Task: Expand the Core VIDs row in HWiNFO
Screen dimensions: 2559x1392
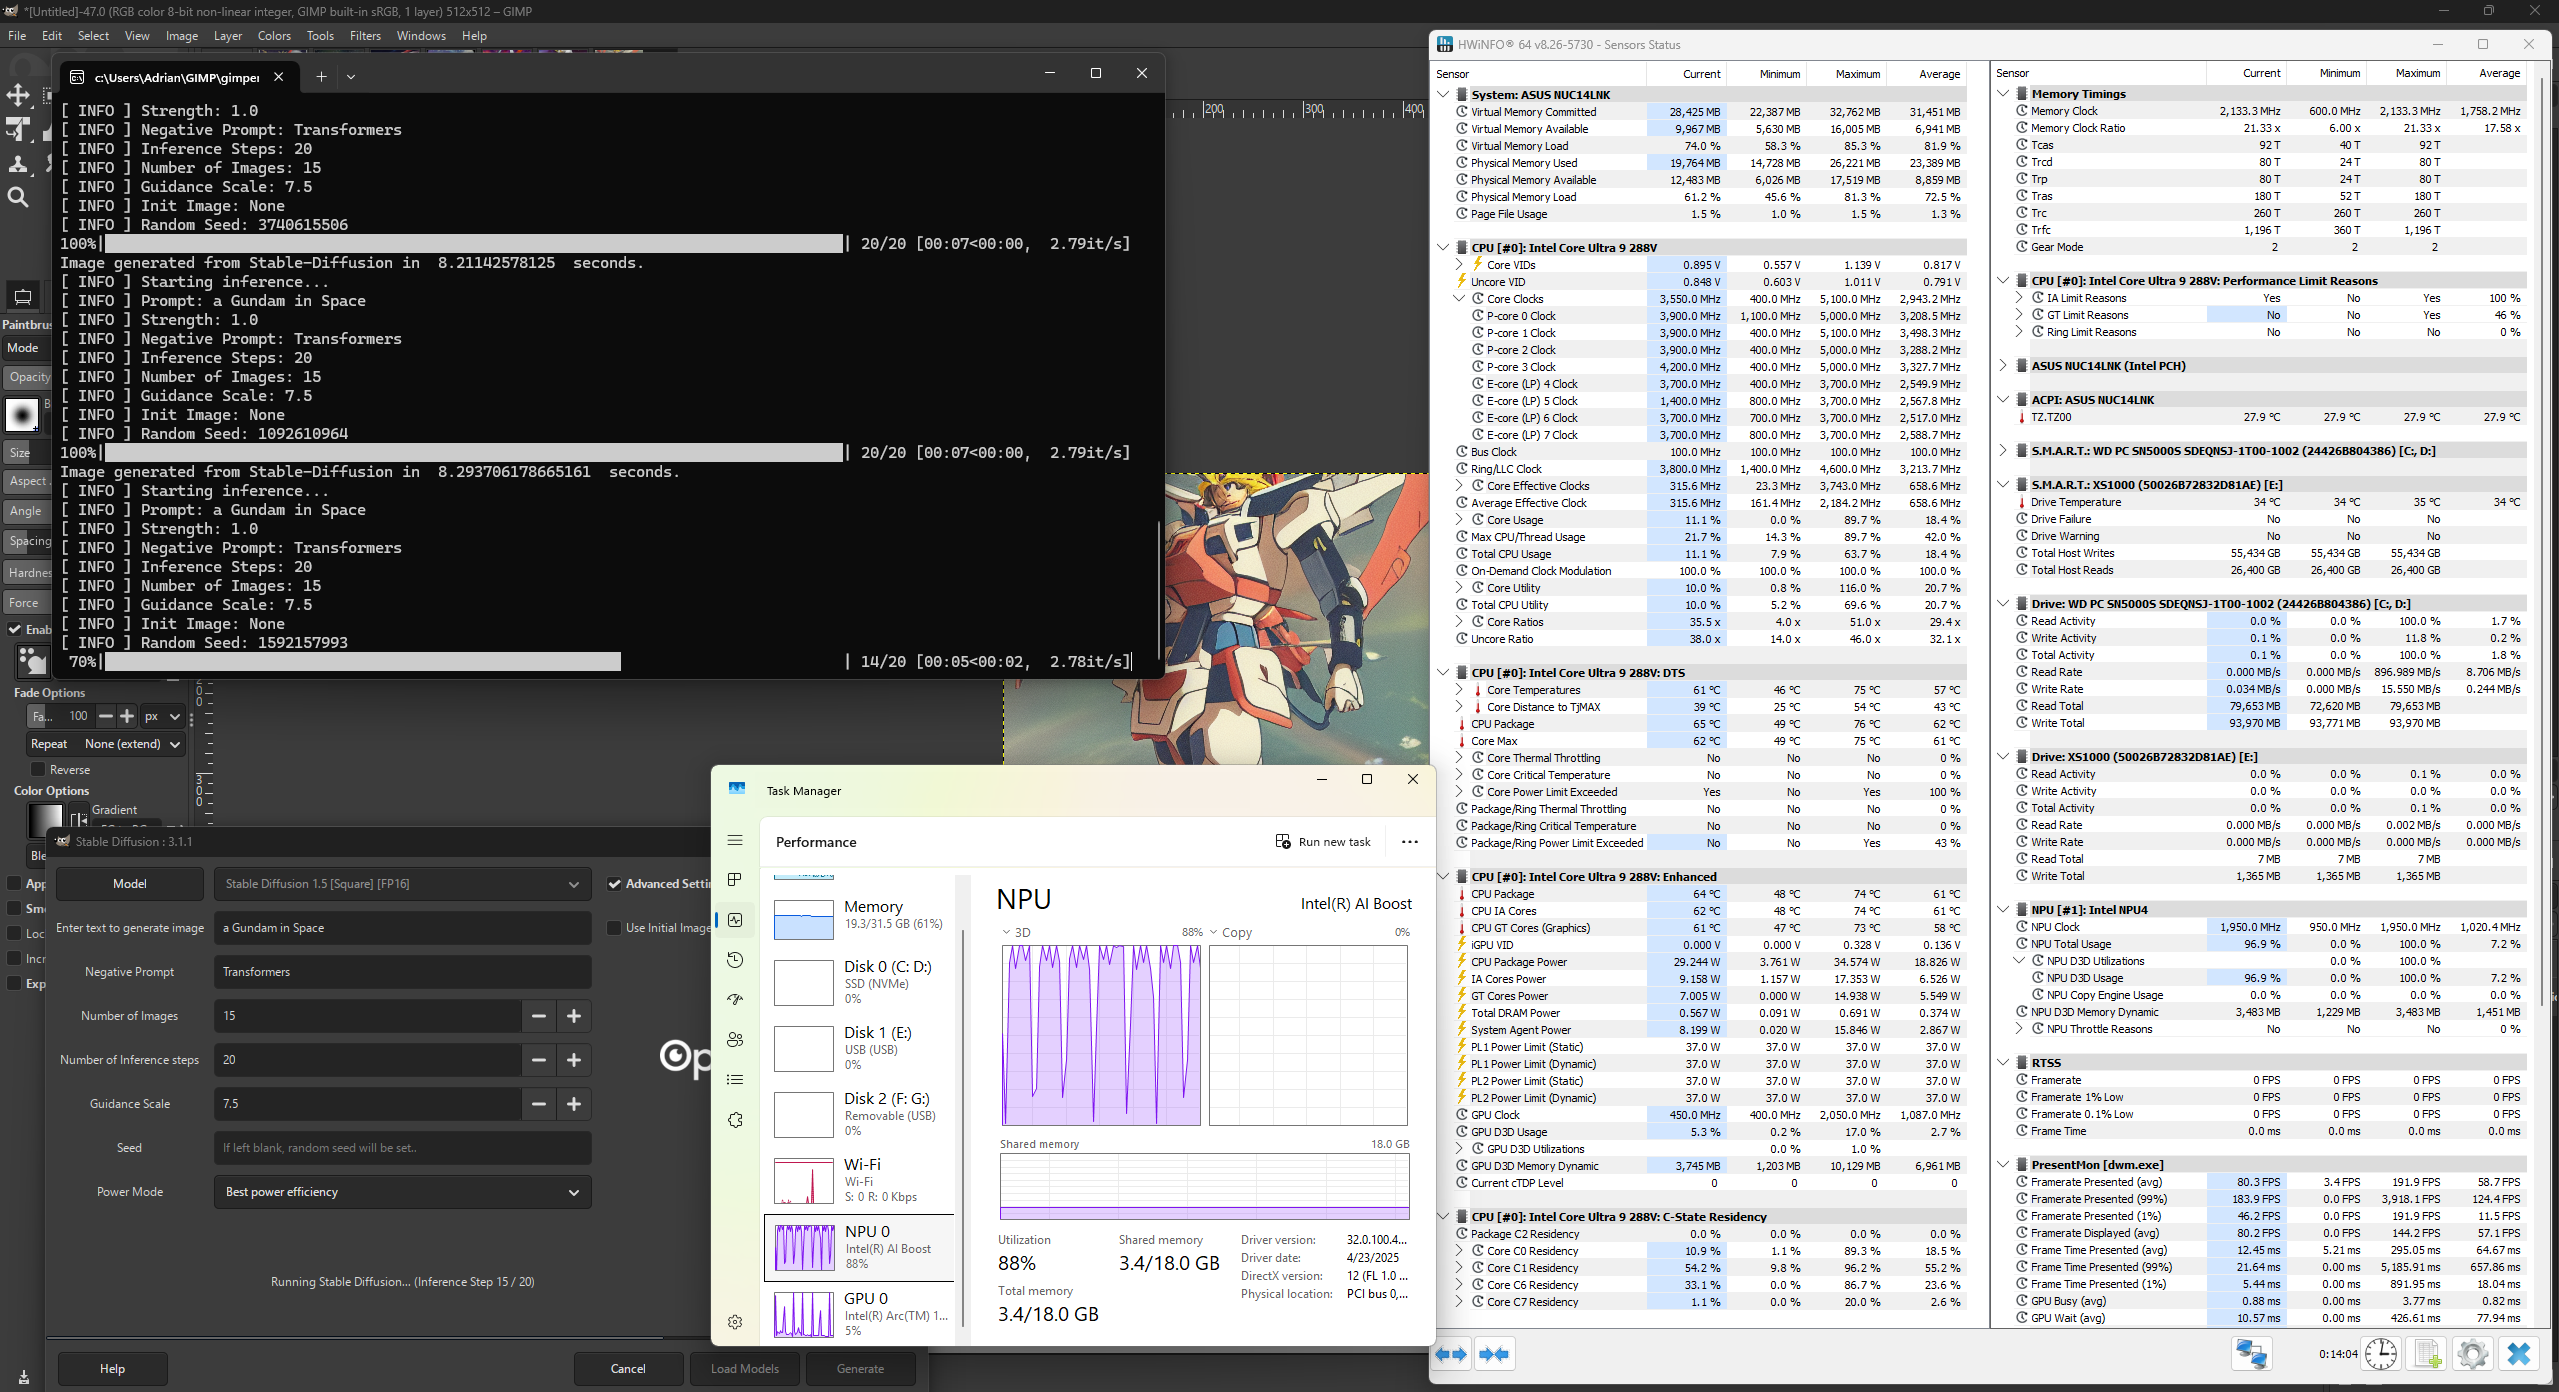Action: (x=1459, y=265)
